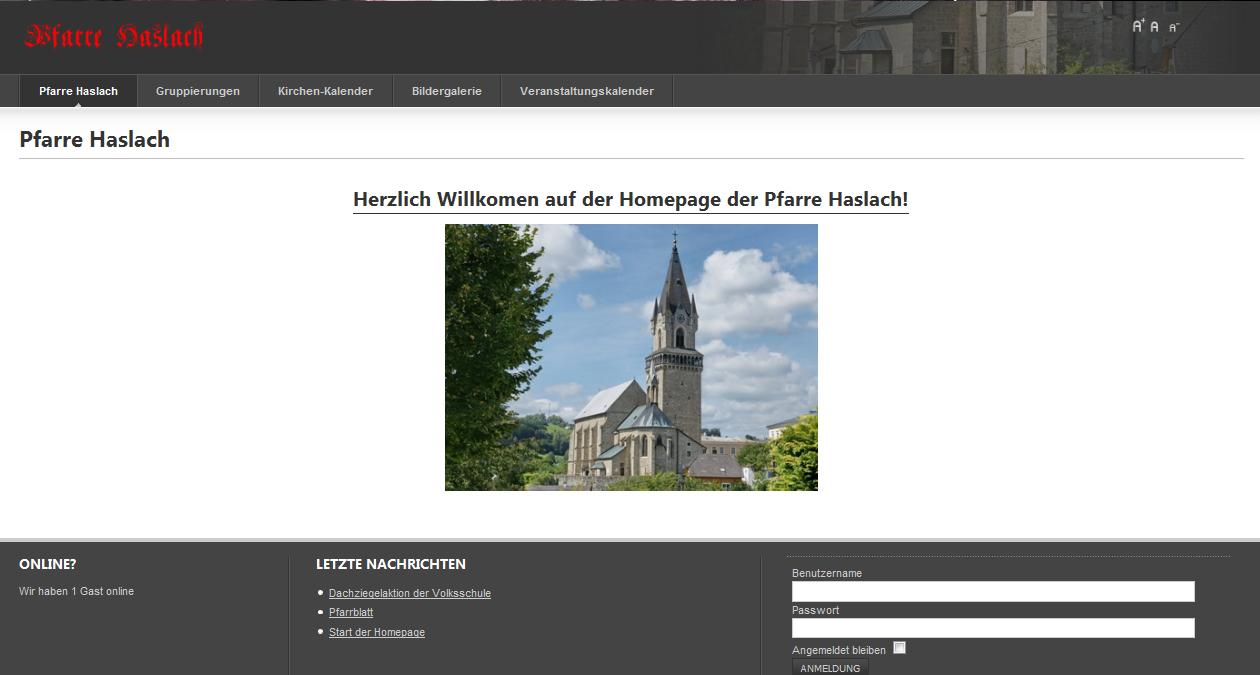This screenshot has width=1260, height=675.
Task: Click the Angemeldet bleiben label text
Action: pos(838,650)
